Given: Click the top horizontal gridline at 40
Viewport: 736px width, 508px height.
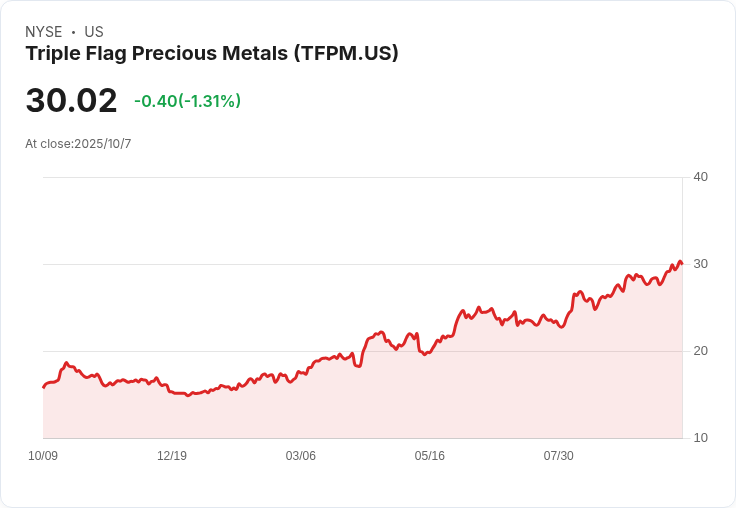Looking at the screenshot, I should [360, 178].
